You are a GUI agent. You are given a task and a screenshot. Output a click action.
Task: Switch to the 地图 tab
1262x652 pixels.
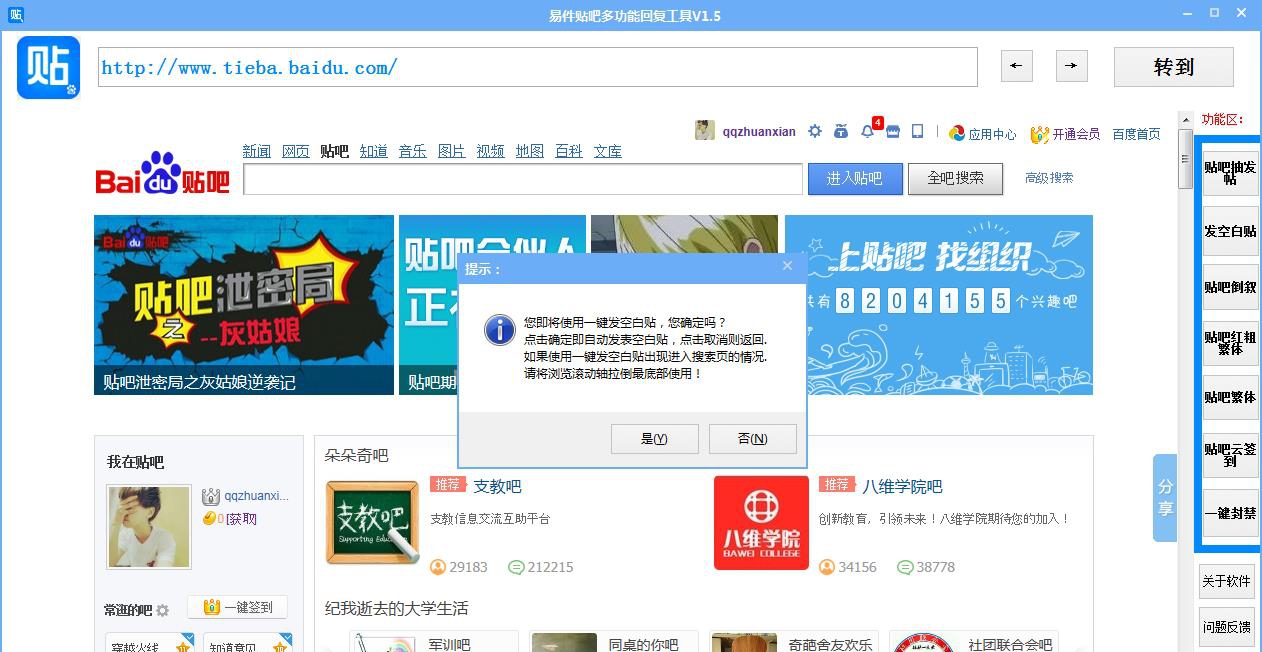point(530,151)
